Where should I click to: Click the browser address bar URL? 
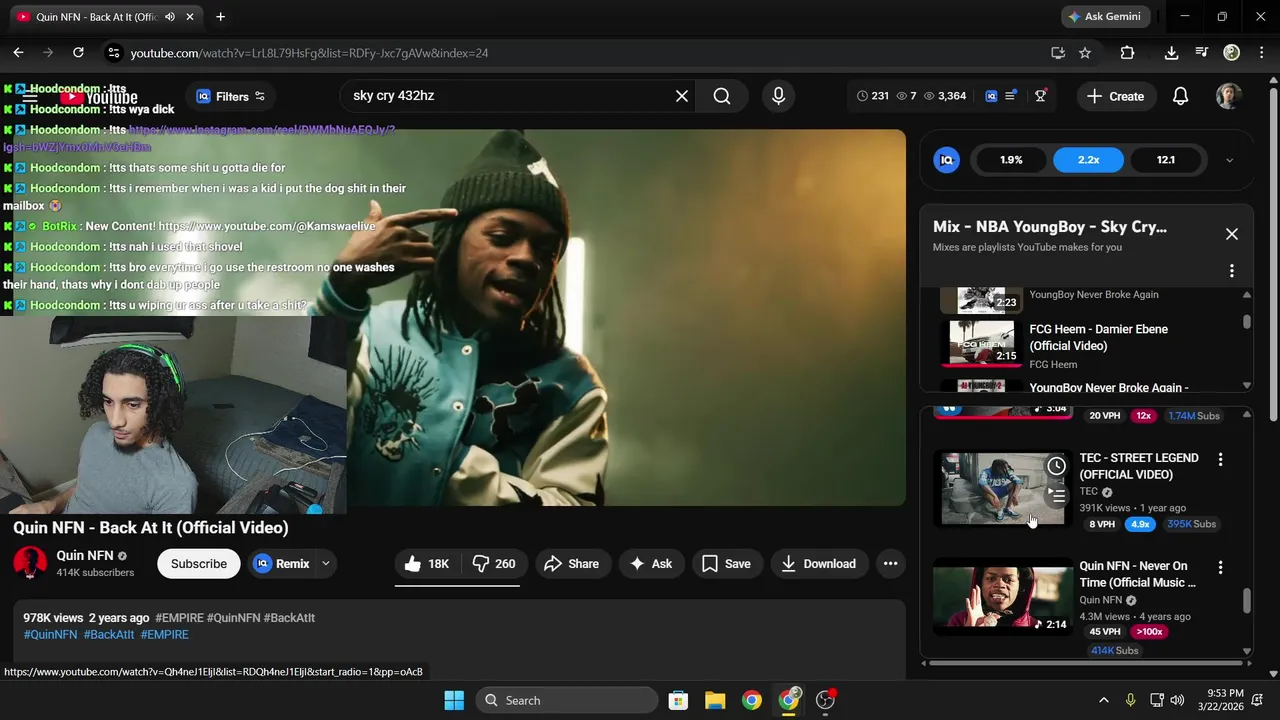309,53
